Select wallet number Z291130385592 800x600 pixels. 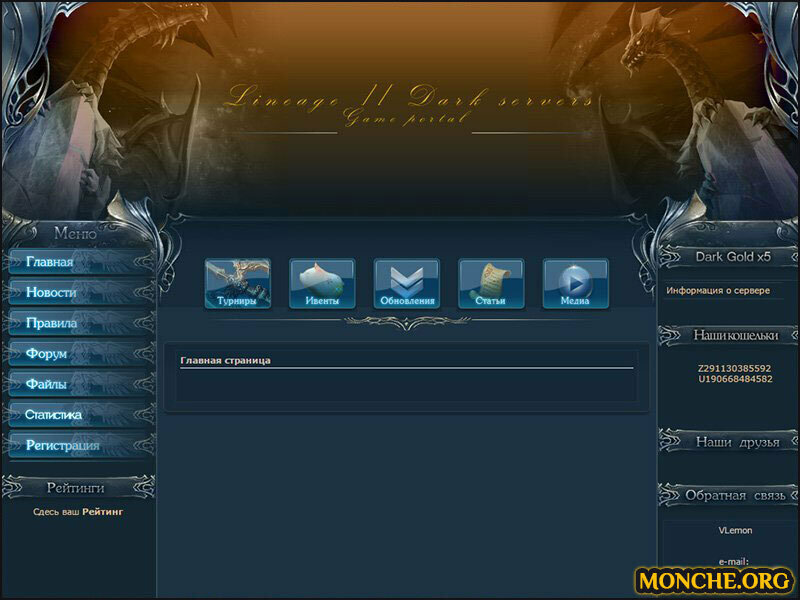(735, 368)
